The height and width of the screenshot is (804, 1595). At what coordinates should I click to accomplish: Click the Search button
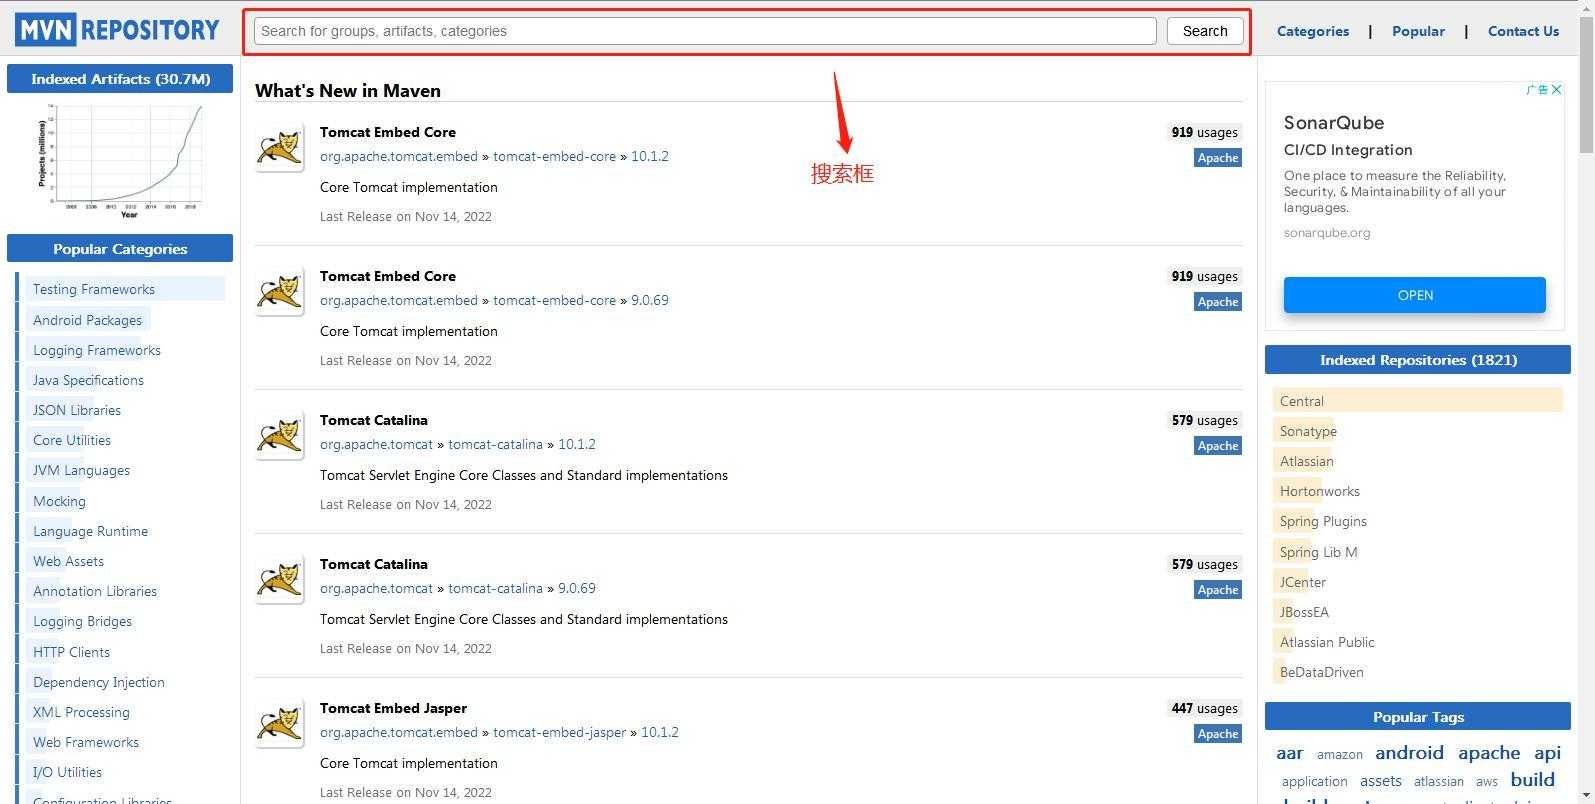click(1205, 31)
